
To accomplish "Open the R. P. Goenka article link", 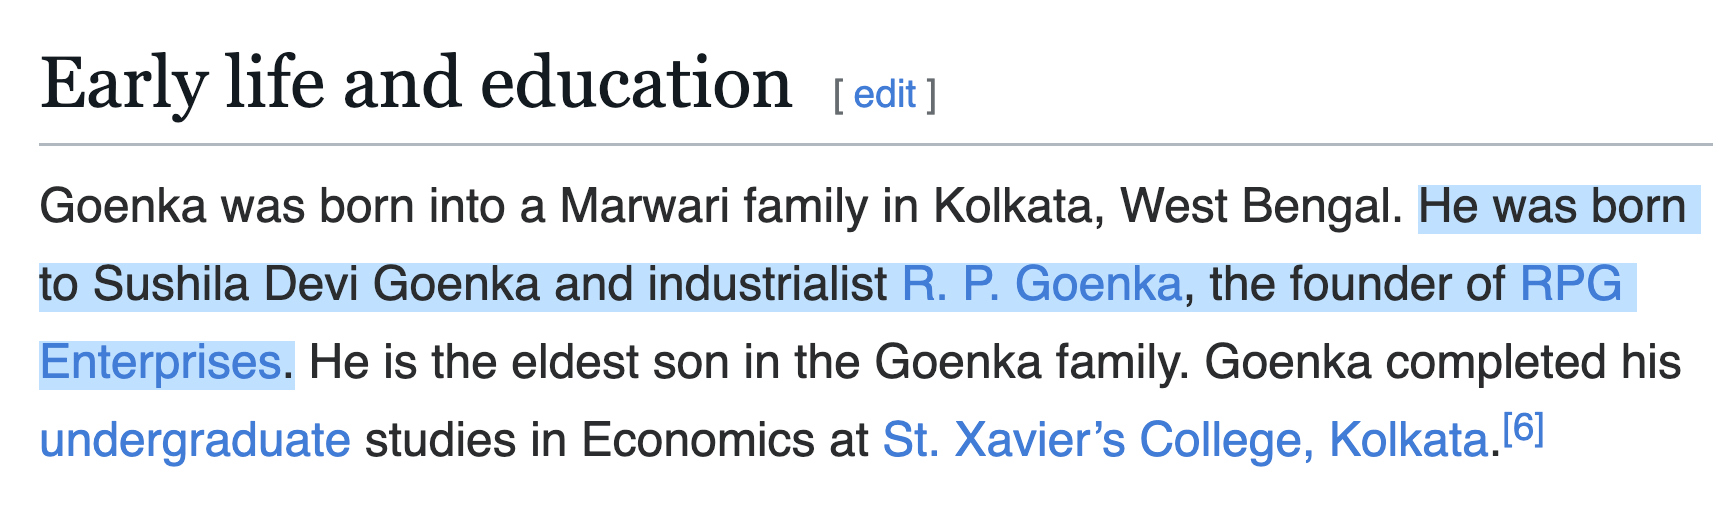I will pos(1041,284).
